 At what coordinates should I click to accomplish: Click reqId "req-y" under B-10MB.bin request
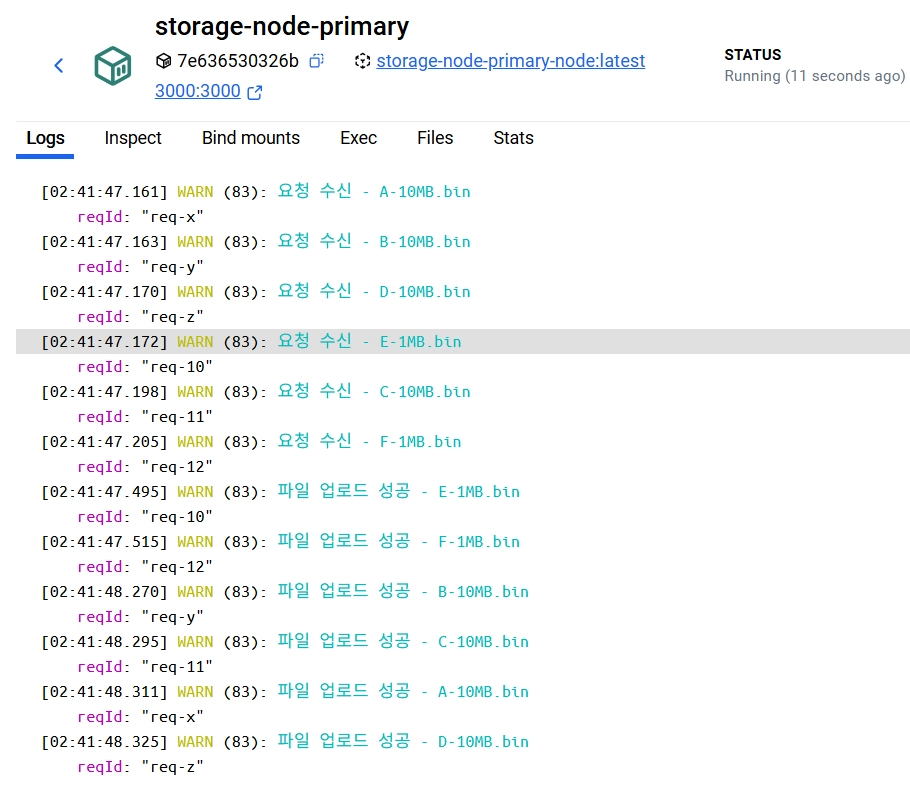[x=140, y=267]
